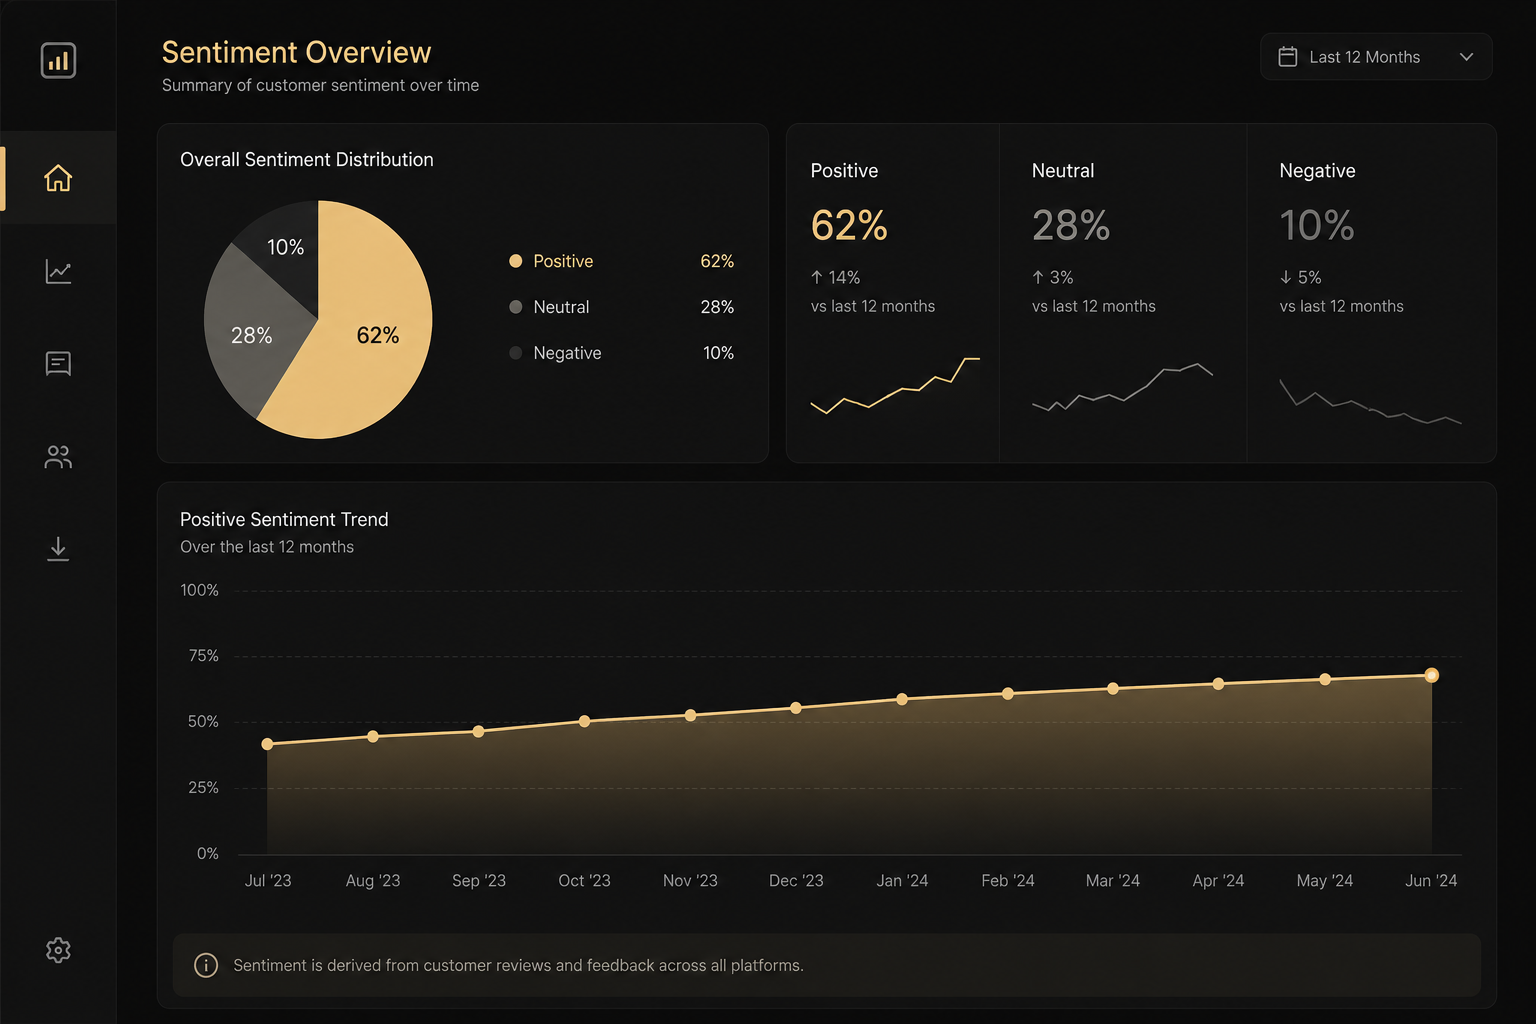Click the down arrow beside 5%
The width and height of the screenshot is (1536, 1024).
click(x=1286, y=277)
